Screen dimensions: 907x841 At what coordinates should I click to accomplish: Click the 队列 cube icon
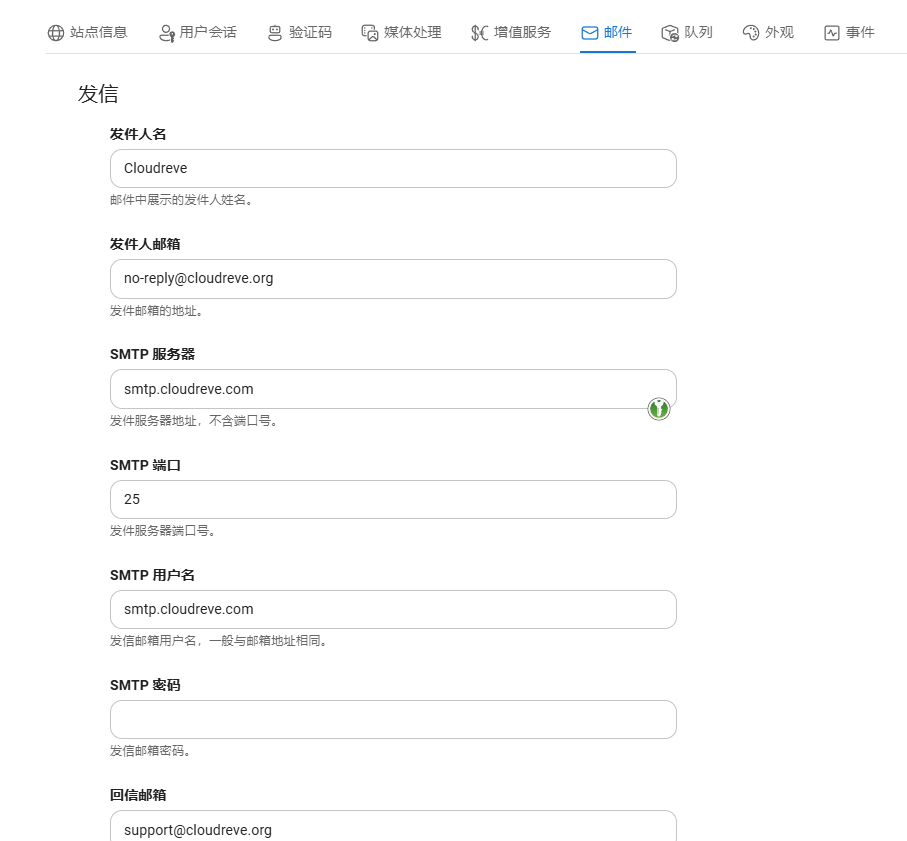coord(670,33)
